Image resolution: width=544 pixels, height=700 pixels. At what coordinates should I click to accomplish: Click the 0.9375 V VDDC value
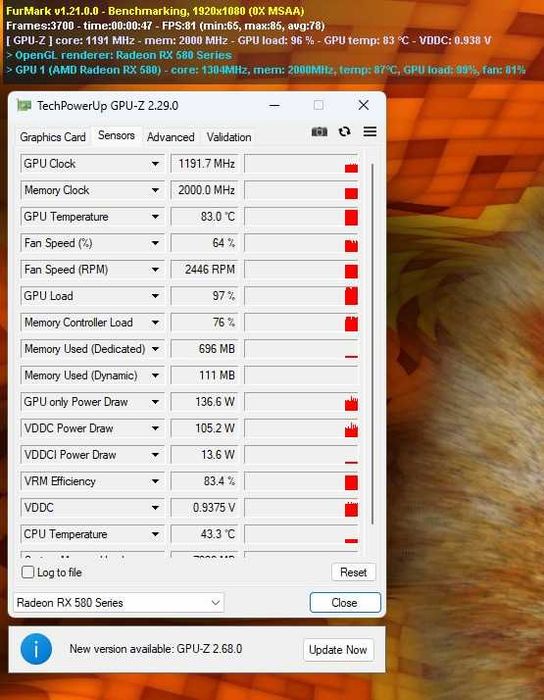click(x=205, y=508)
